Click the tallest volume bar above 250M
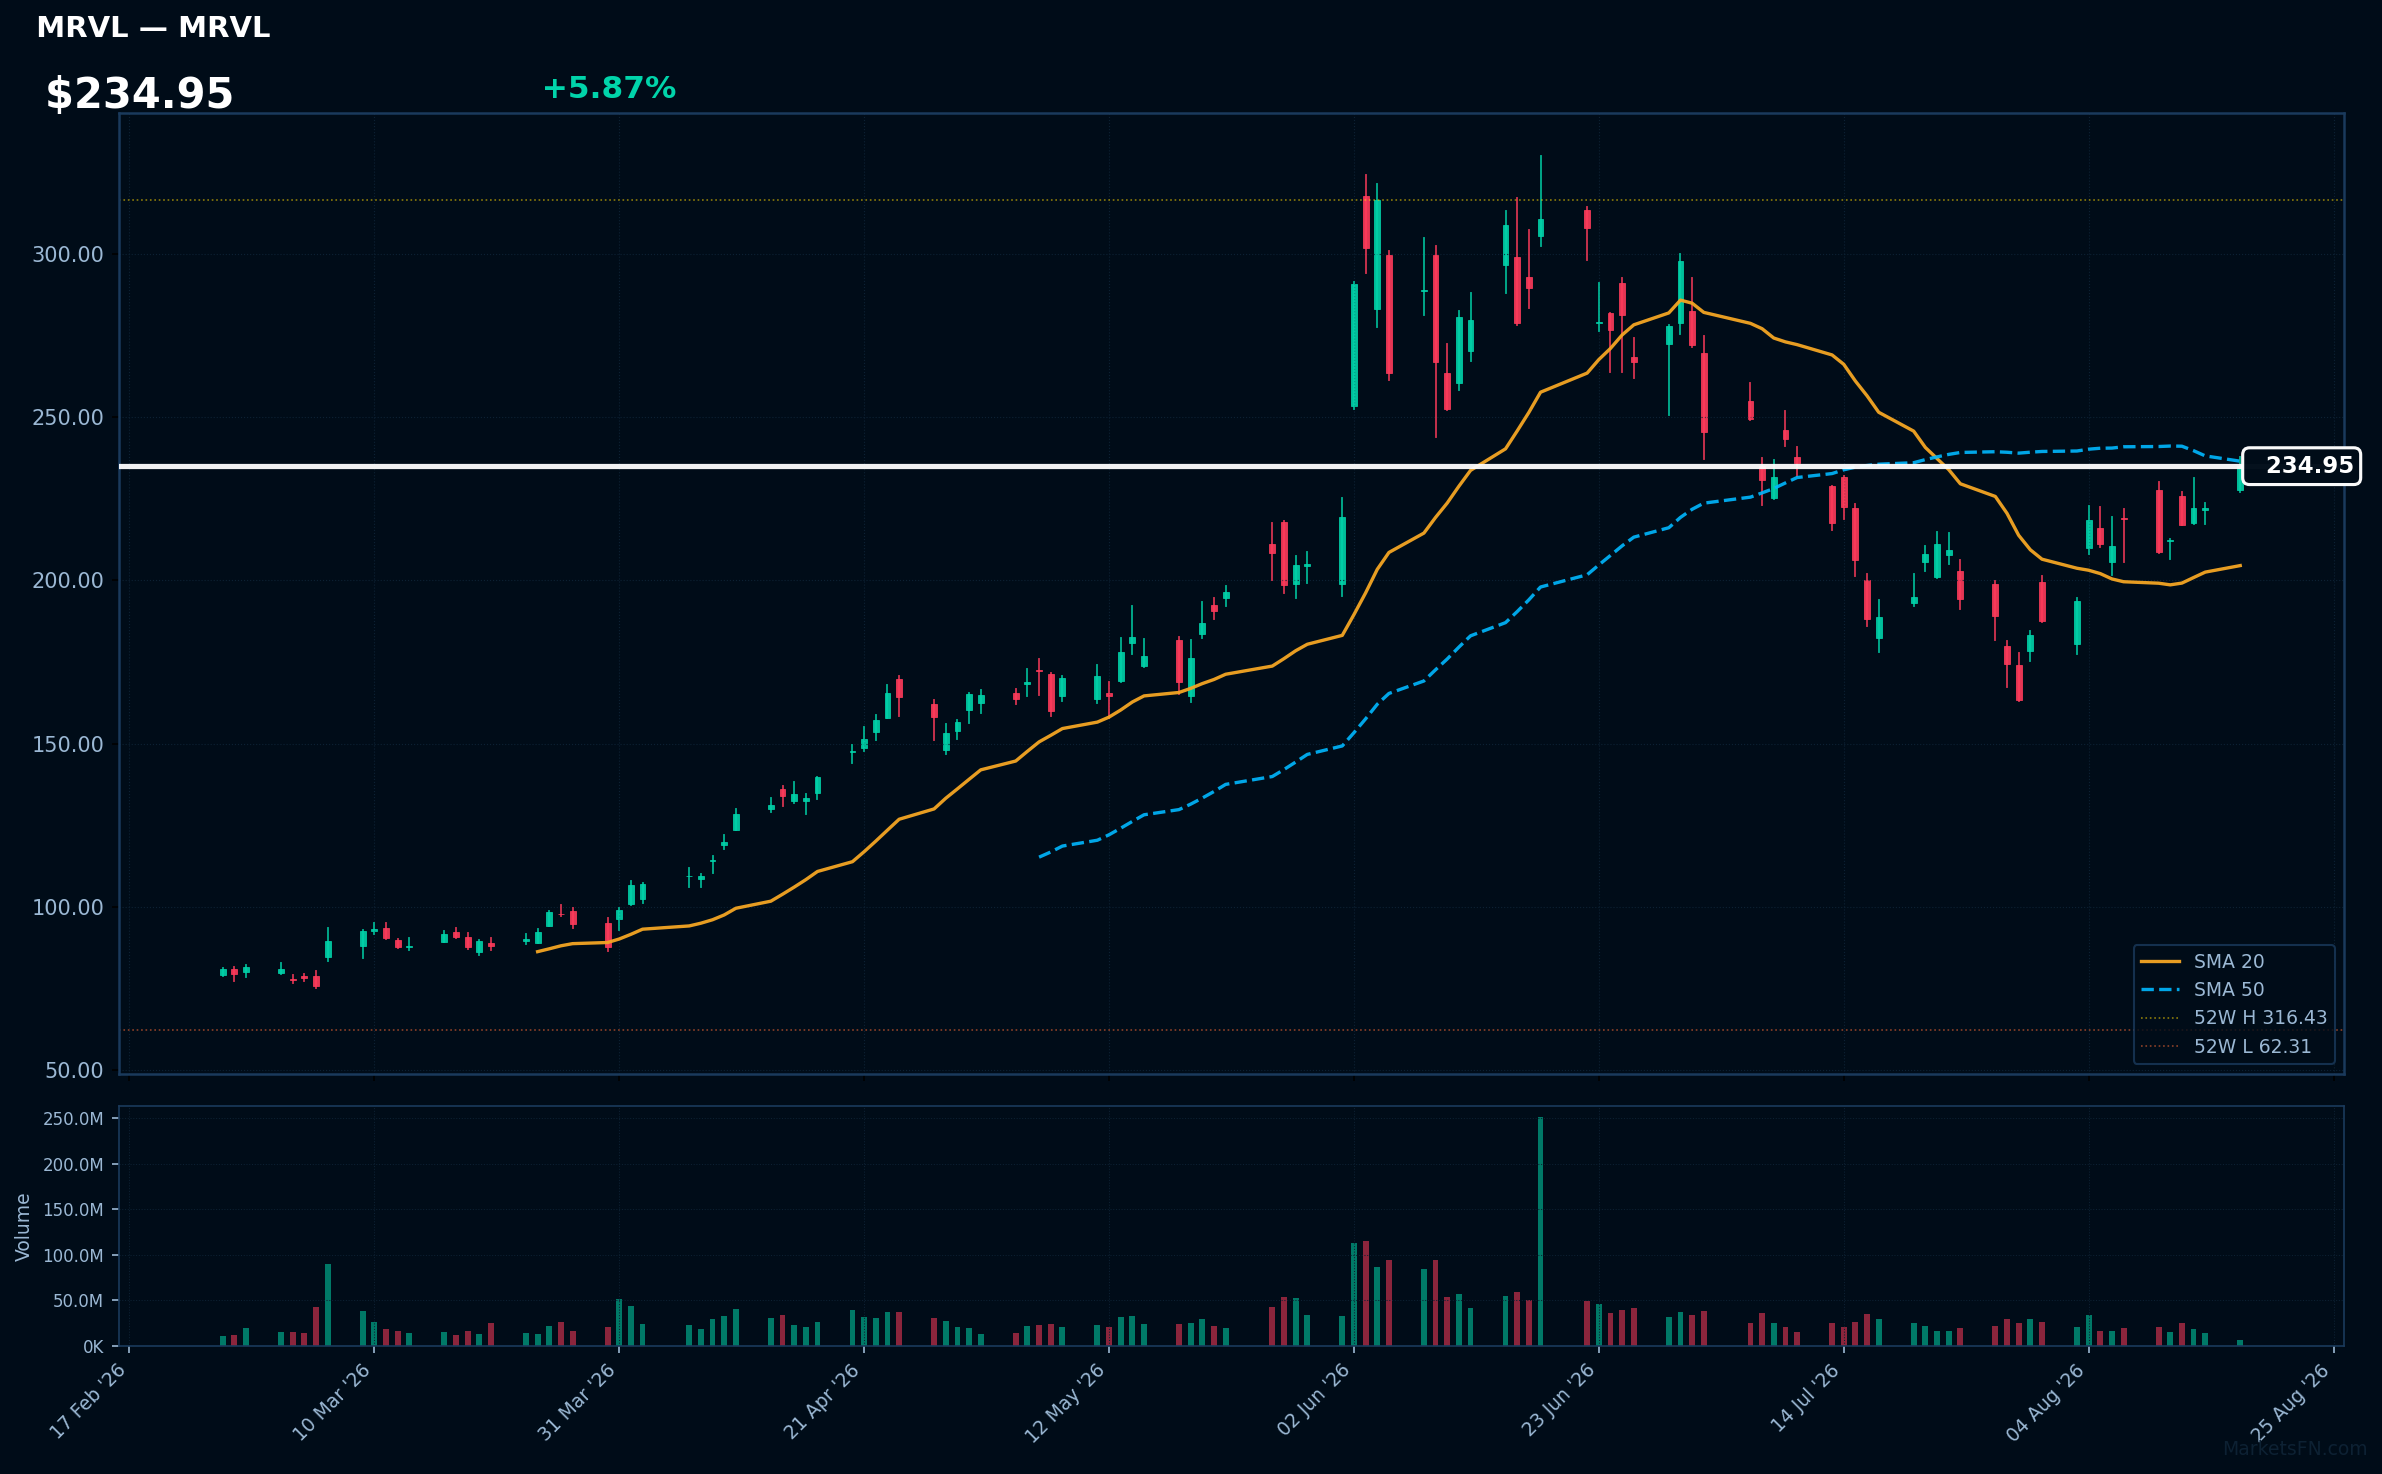The width and height of the screenshot is (2382, 1474). click(1540, 1231)
